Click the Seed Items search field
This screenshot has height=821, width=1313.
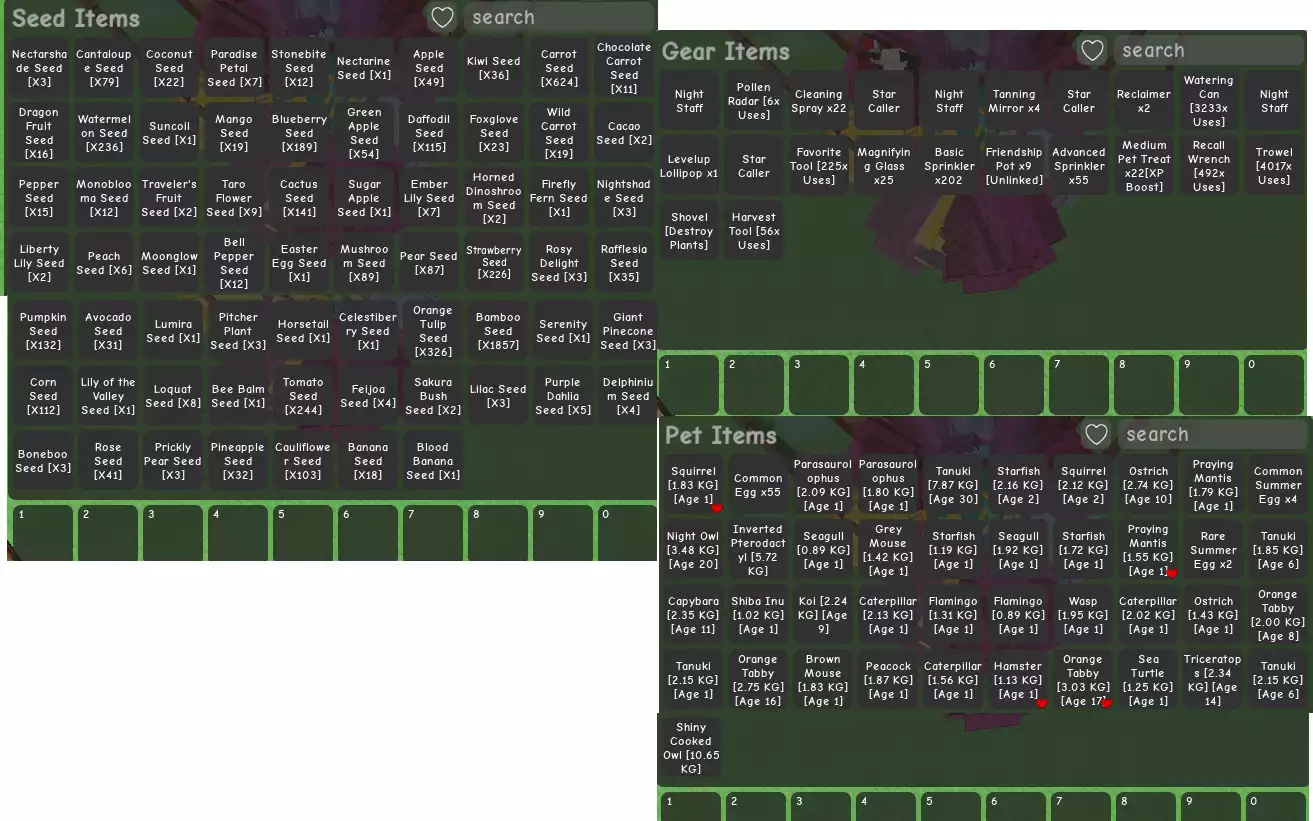(x=557, y=18)
